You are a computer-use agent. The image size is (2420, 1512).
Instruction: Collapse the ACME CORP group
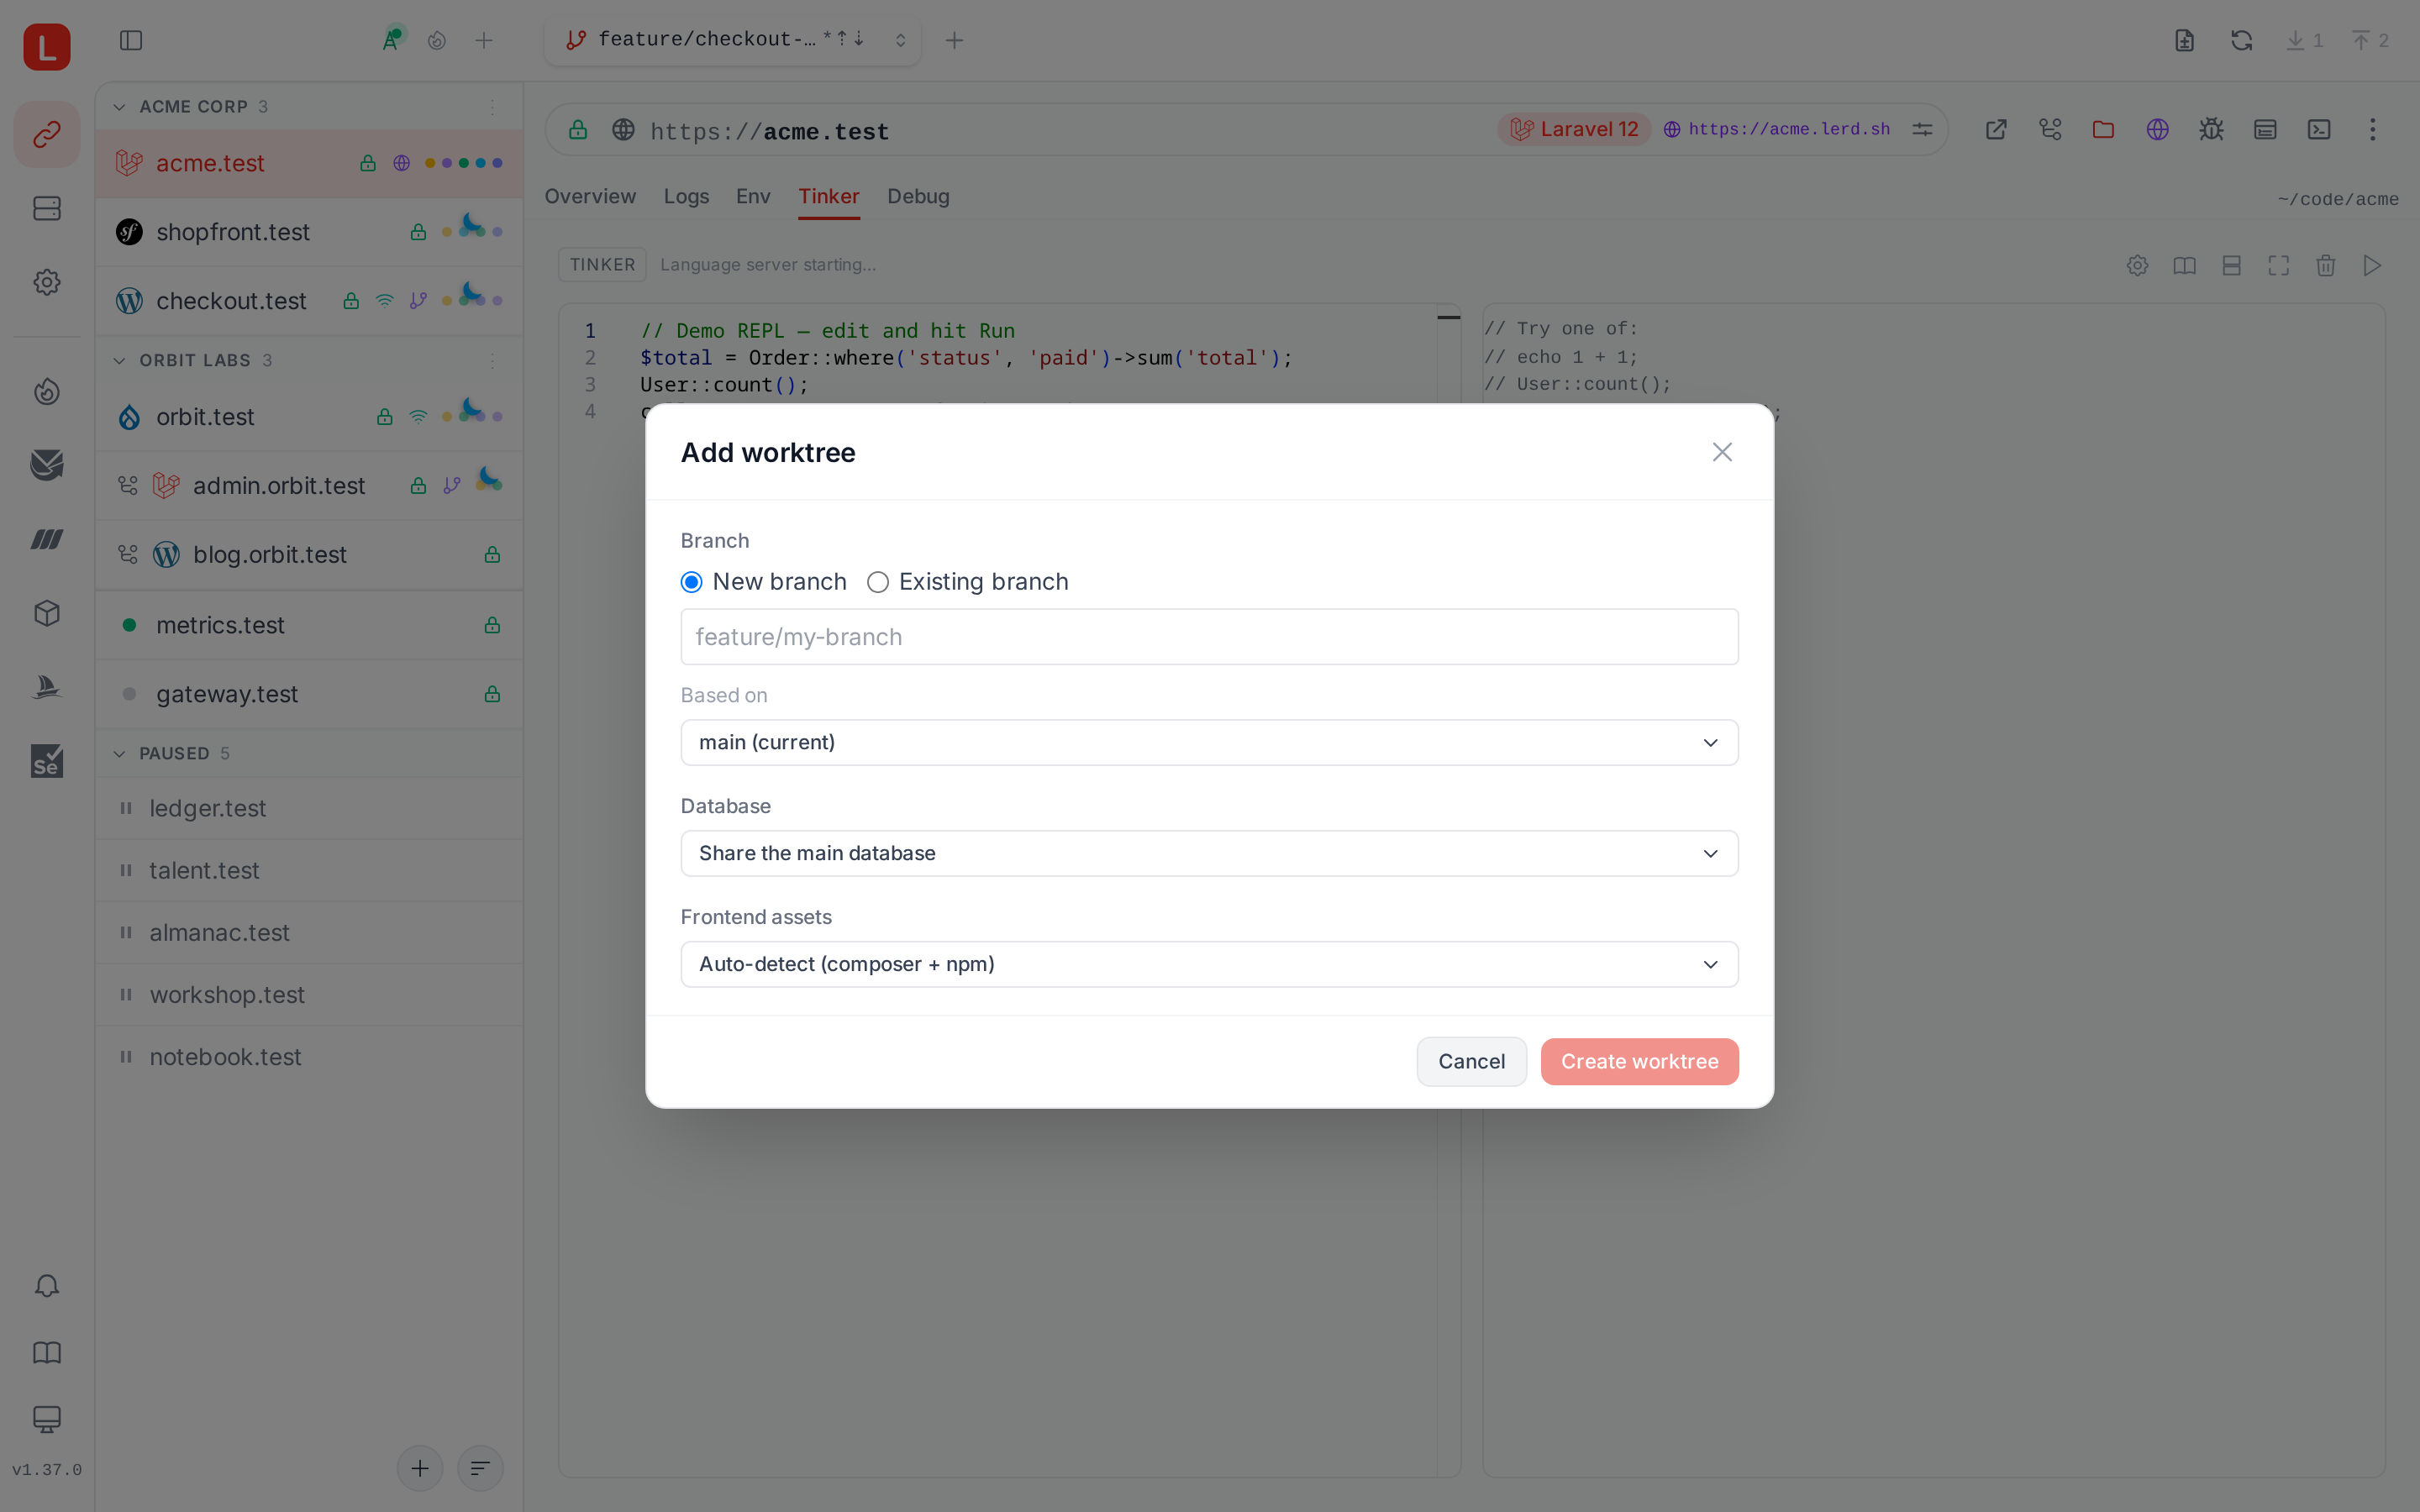pyautogui.click(x=119, y=107)
